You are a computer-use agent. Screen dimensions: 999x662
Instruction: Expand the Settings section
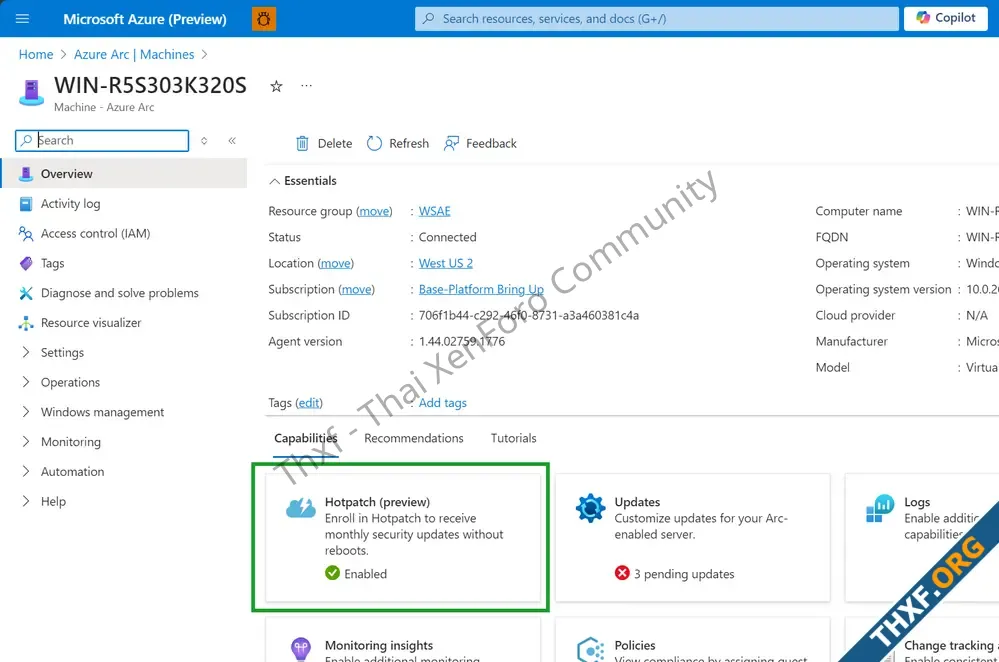62,352
